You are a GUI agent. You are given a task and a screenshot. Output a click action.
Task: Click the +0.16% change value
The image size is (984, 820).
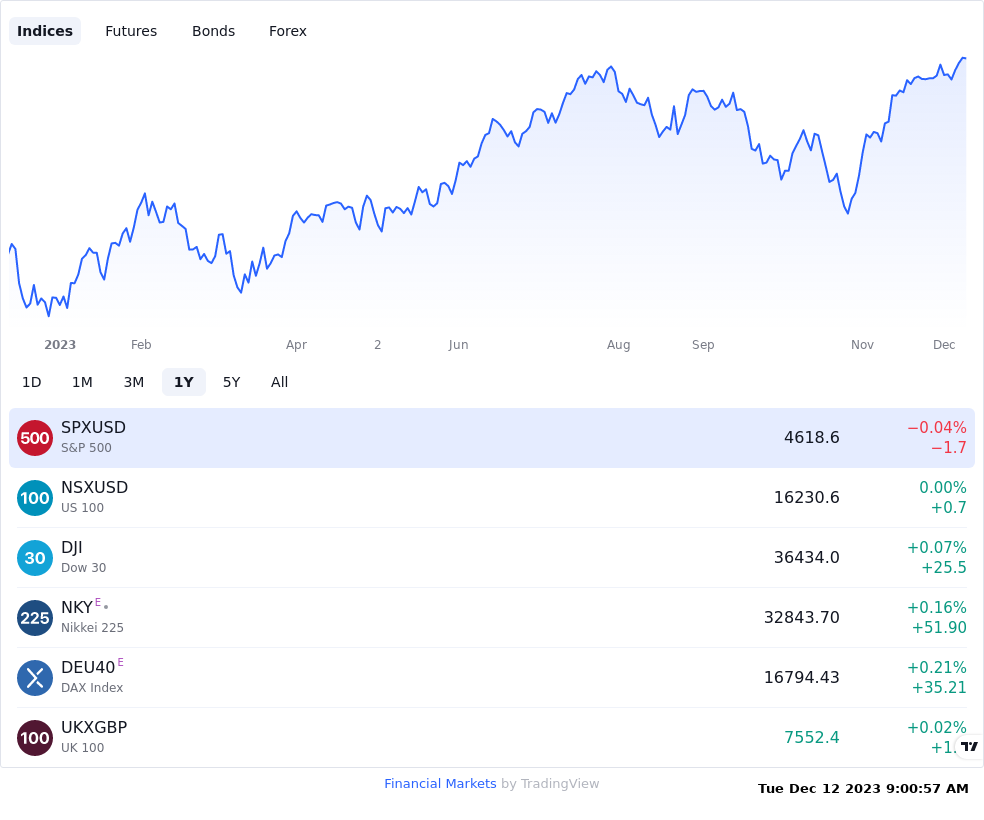point(937,607)
